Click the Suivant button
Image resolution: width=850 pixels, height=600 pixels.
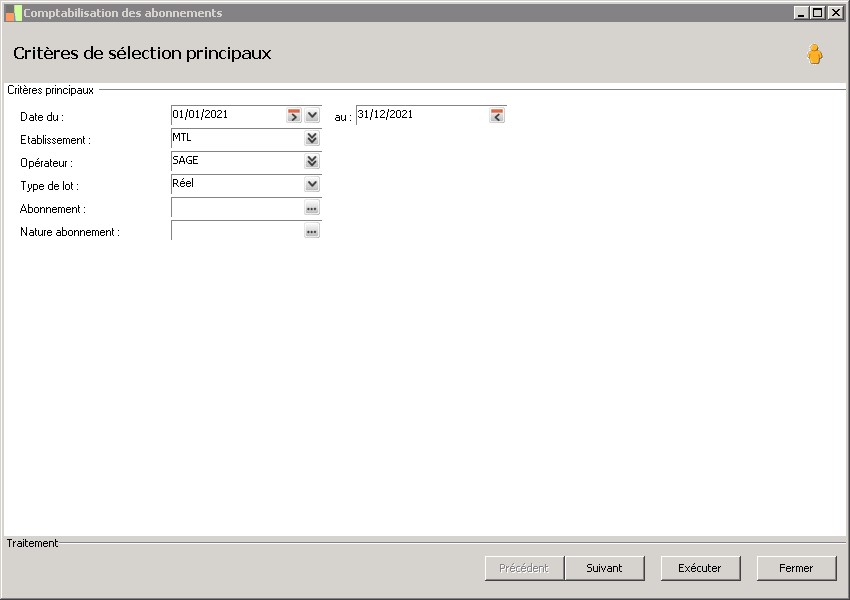pos(604,568)
